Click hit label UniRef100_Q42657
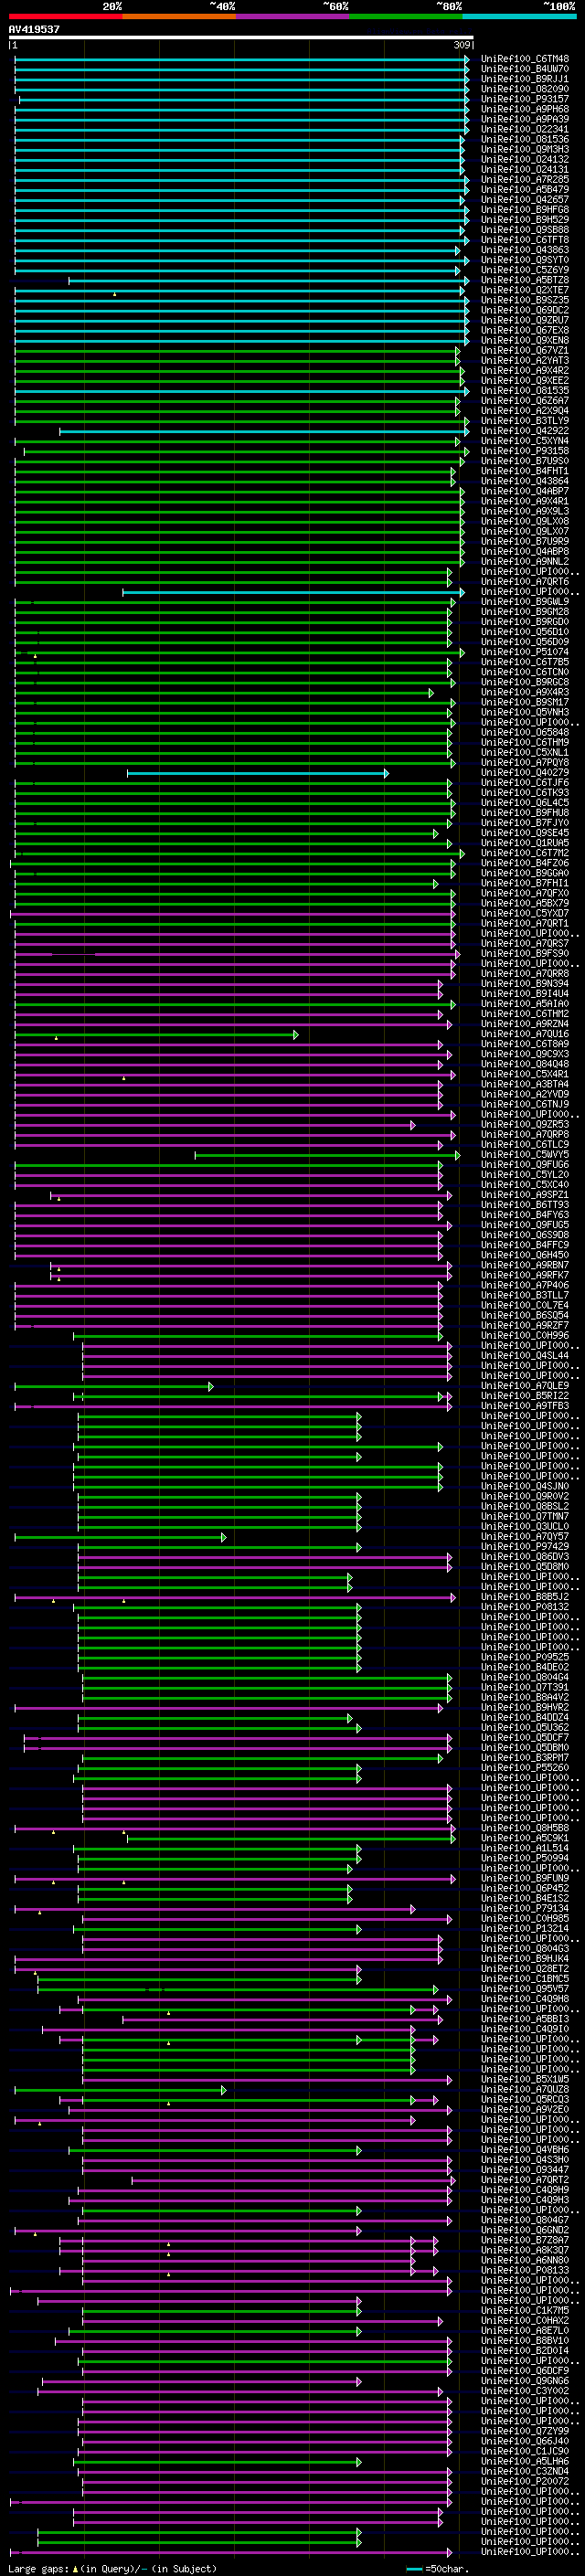Screen dimensions: 585x2576 click(x=525, y=199)
